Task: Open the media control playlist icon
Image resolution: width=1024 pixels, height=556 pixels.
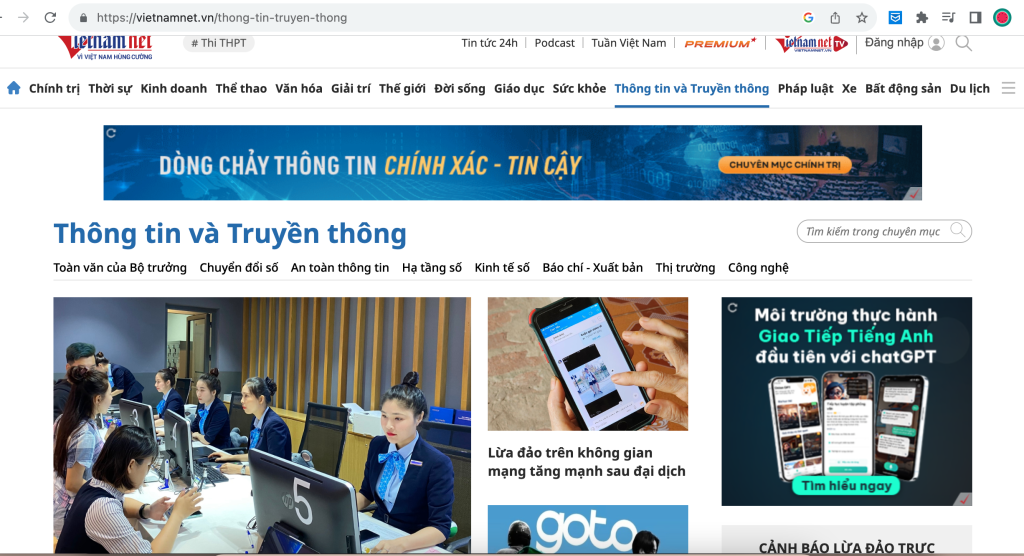Action: click(949, 18)
